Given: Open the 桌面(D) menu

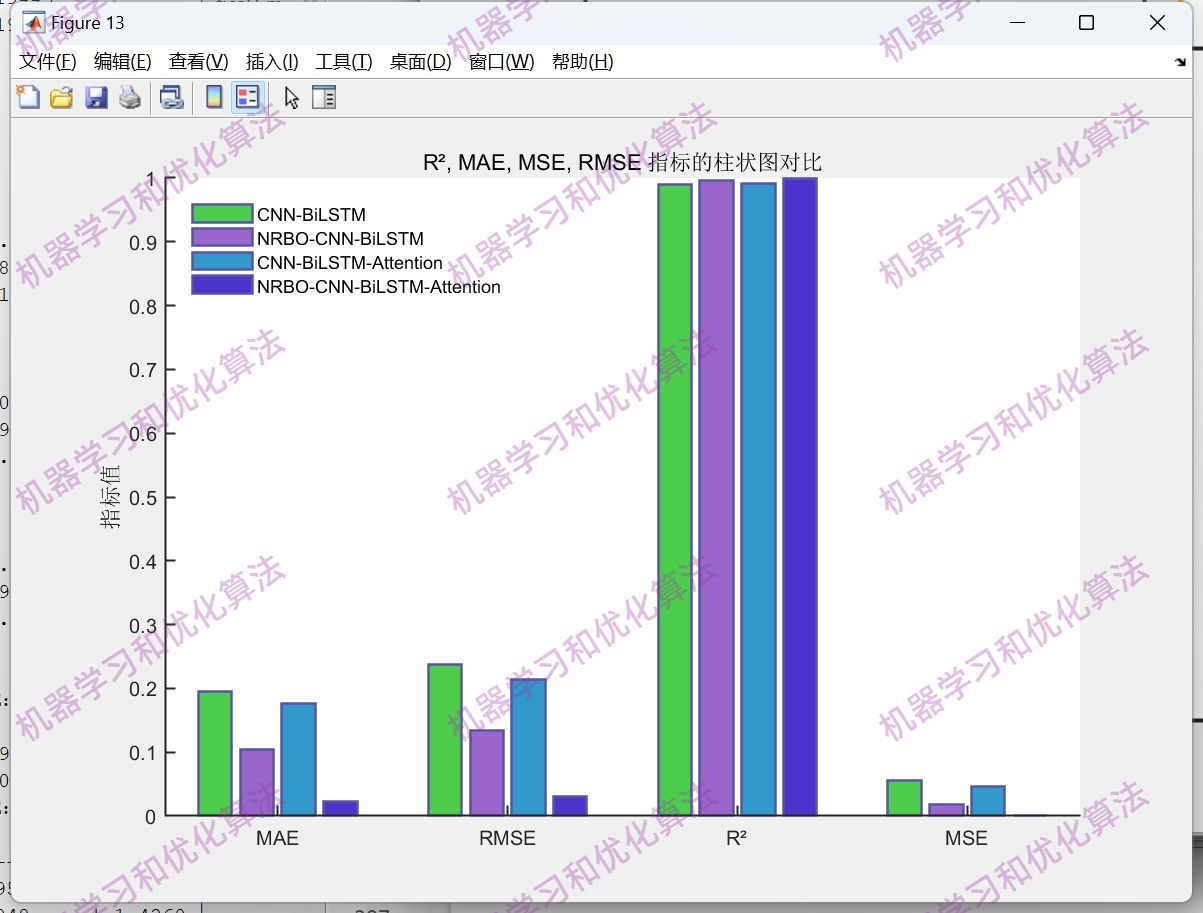Looking at the screenshot, I should (x=421, y=62).
